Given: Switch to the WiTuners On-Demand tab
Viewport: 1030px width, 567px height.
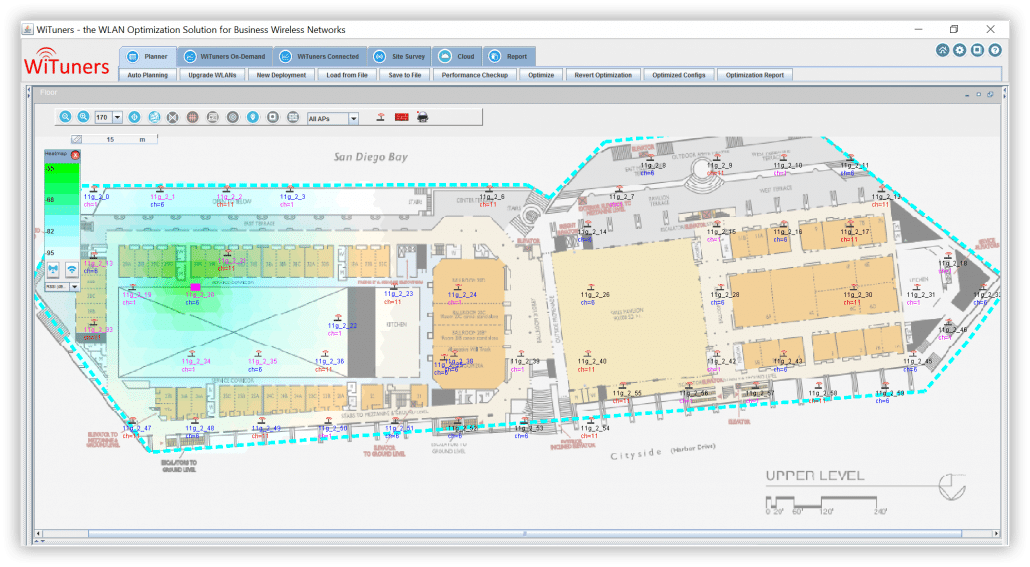Looking at the screenshot, I should (x=225, y=57).
